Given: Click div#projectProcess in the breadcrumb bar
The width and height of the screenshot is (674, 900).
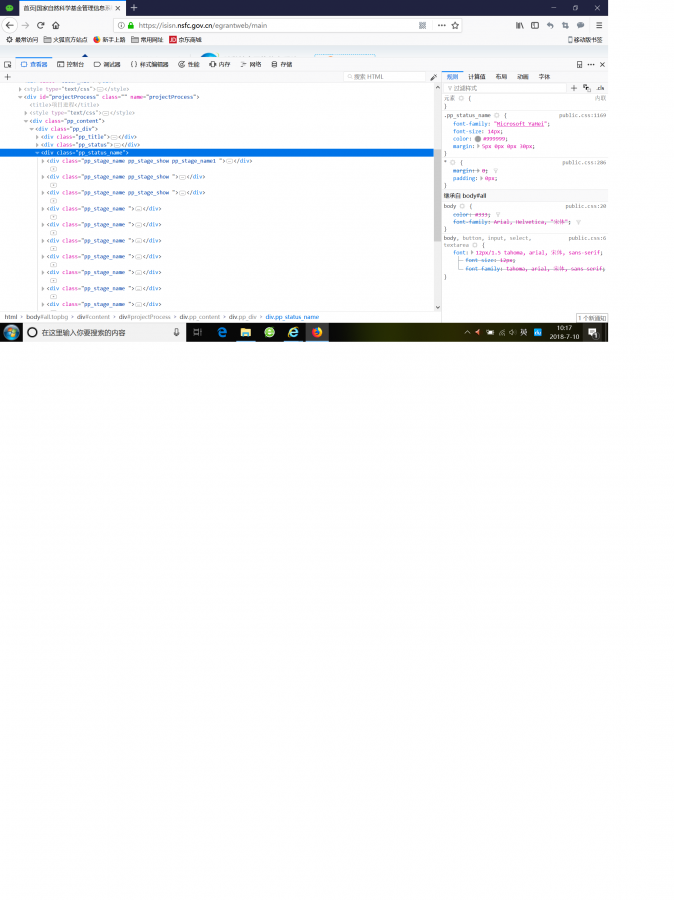Looking at the screenshot, I should (145, 316).
